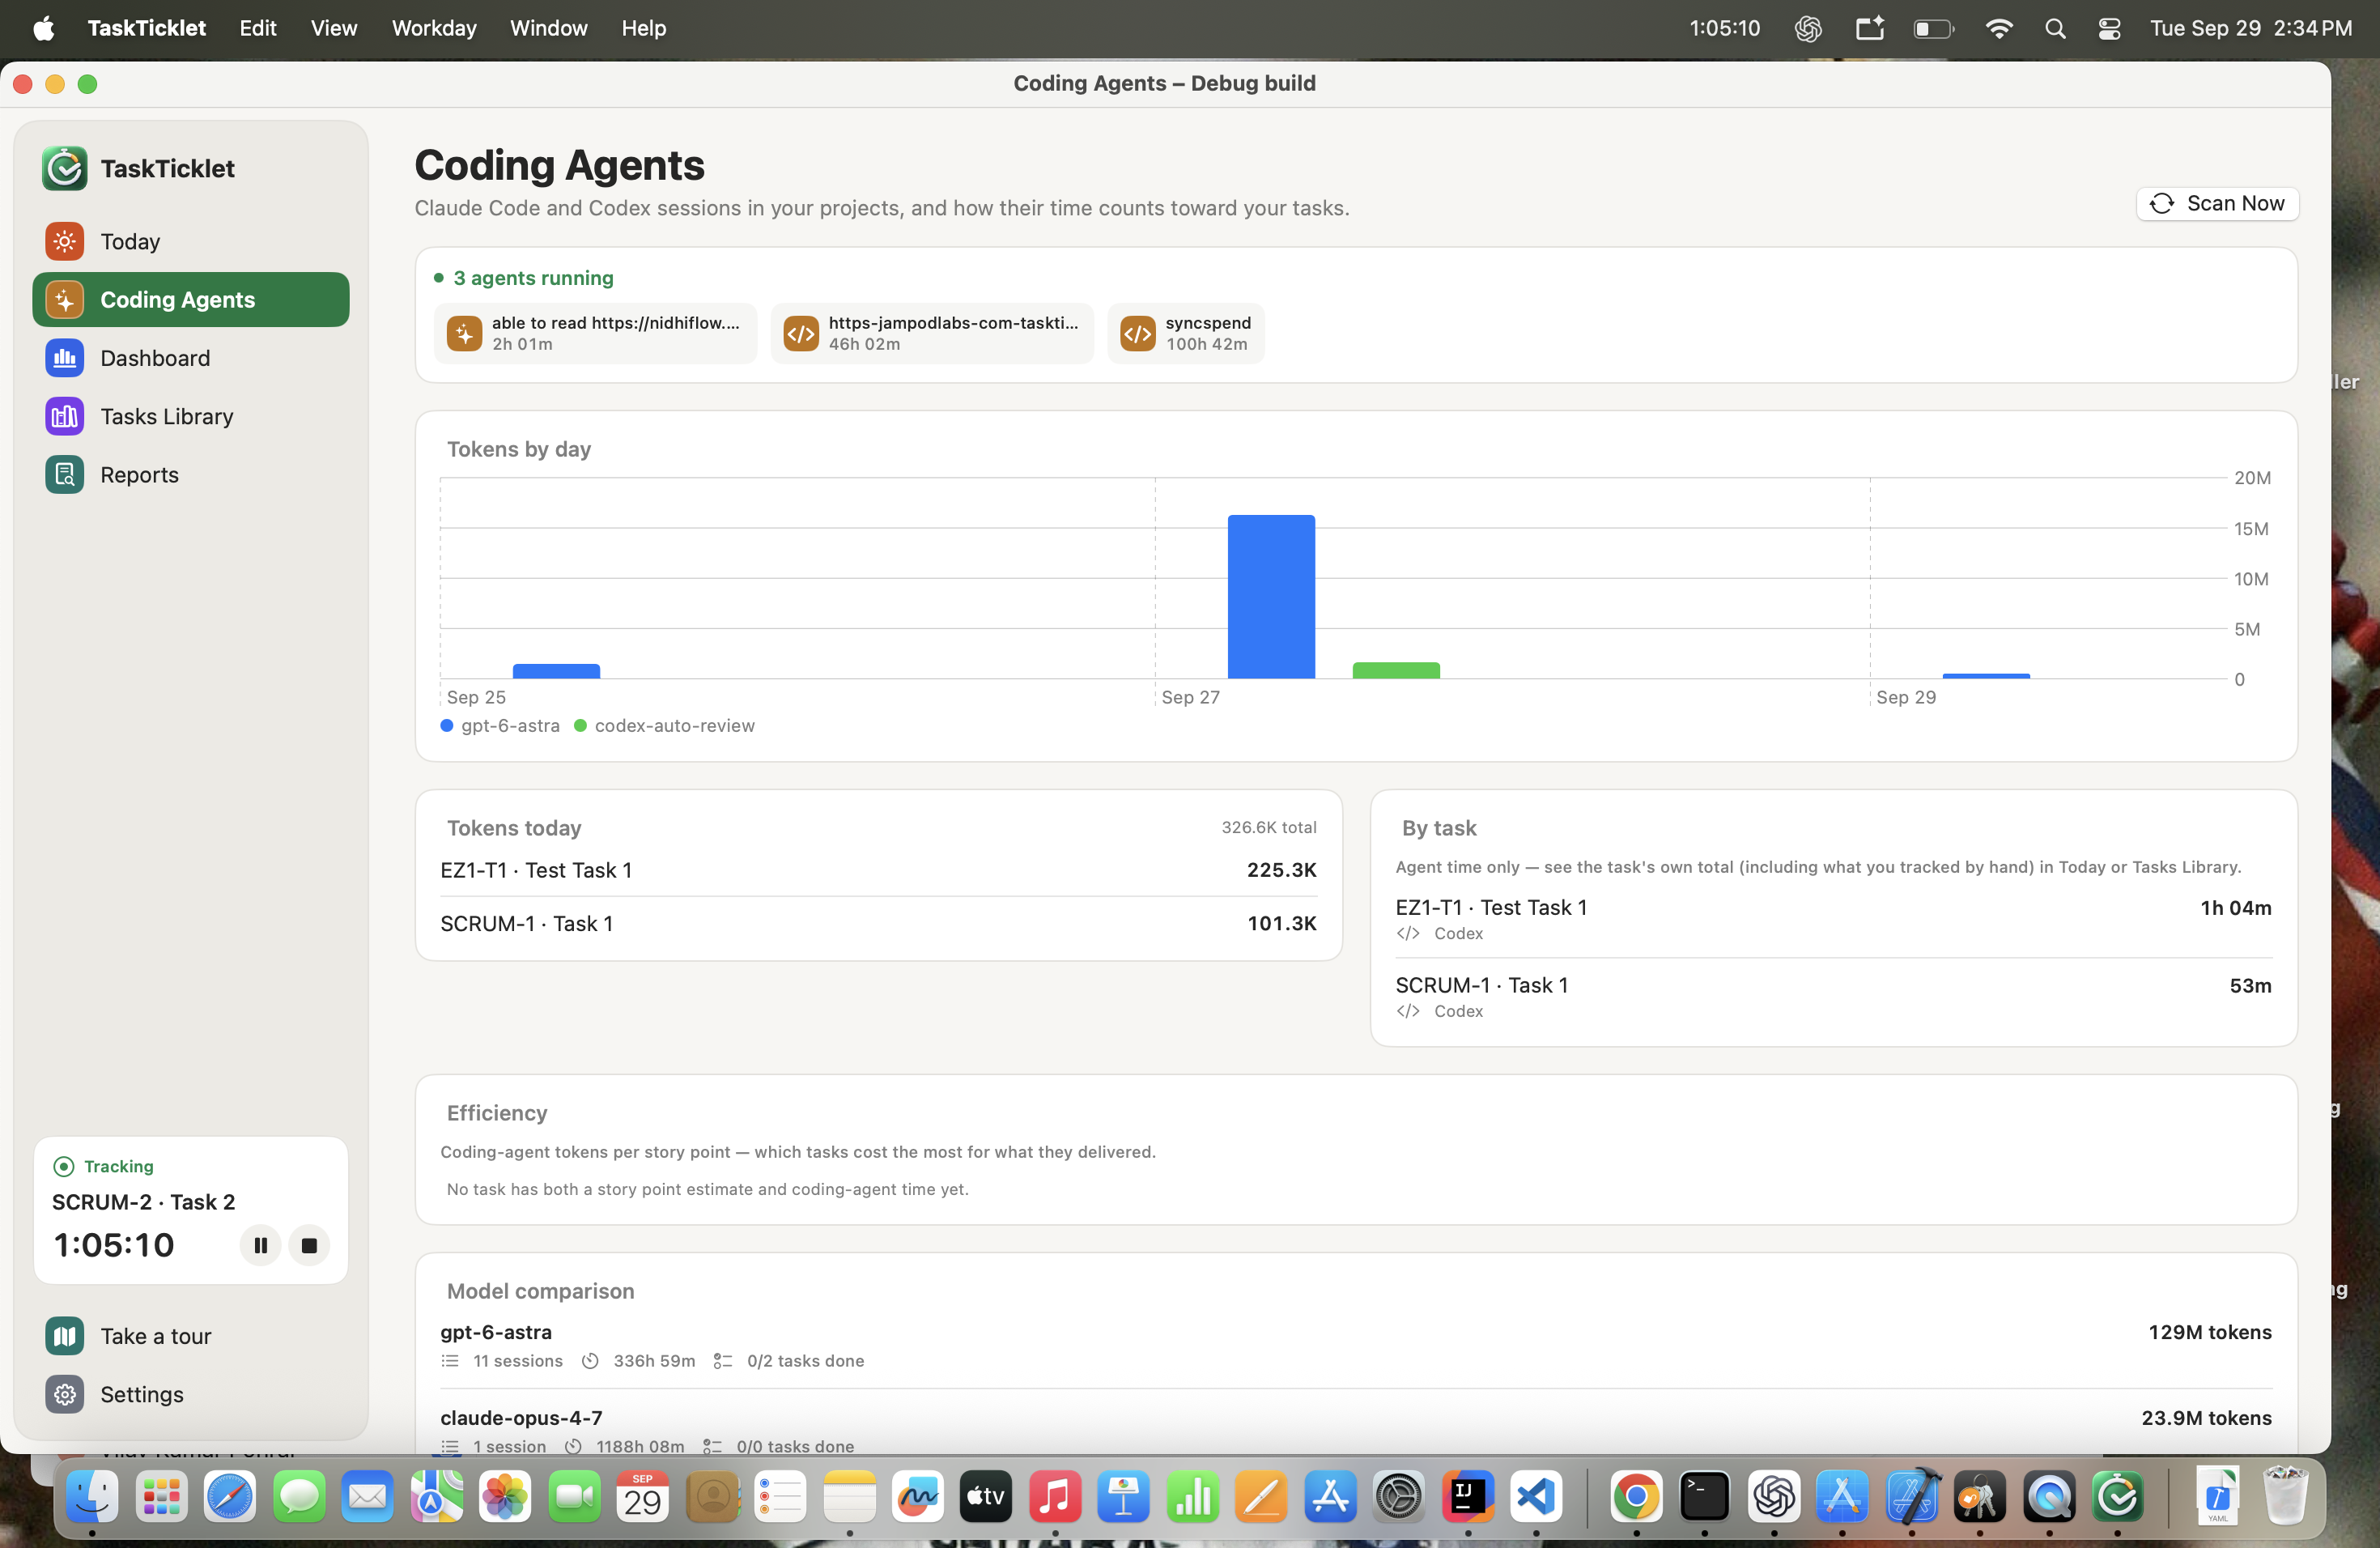
Task: Open Control Center in menu bar
Action: click(2108, 28)
